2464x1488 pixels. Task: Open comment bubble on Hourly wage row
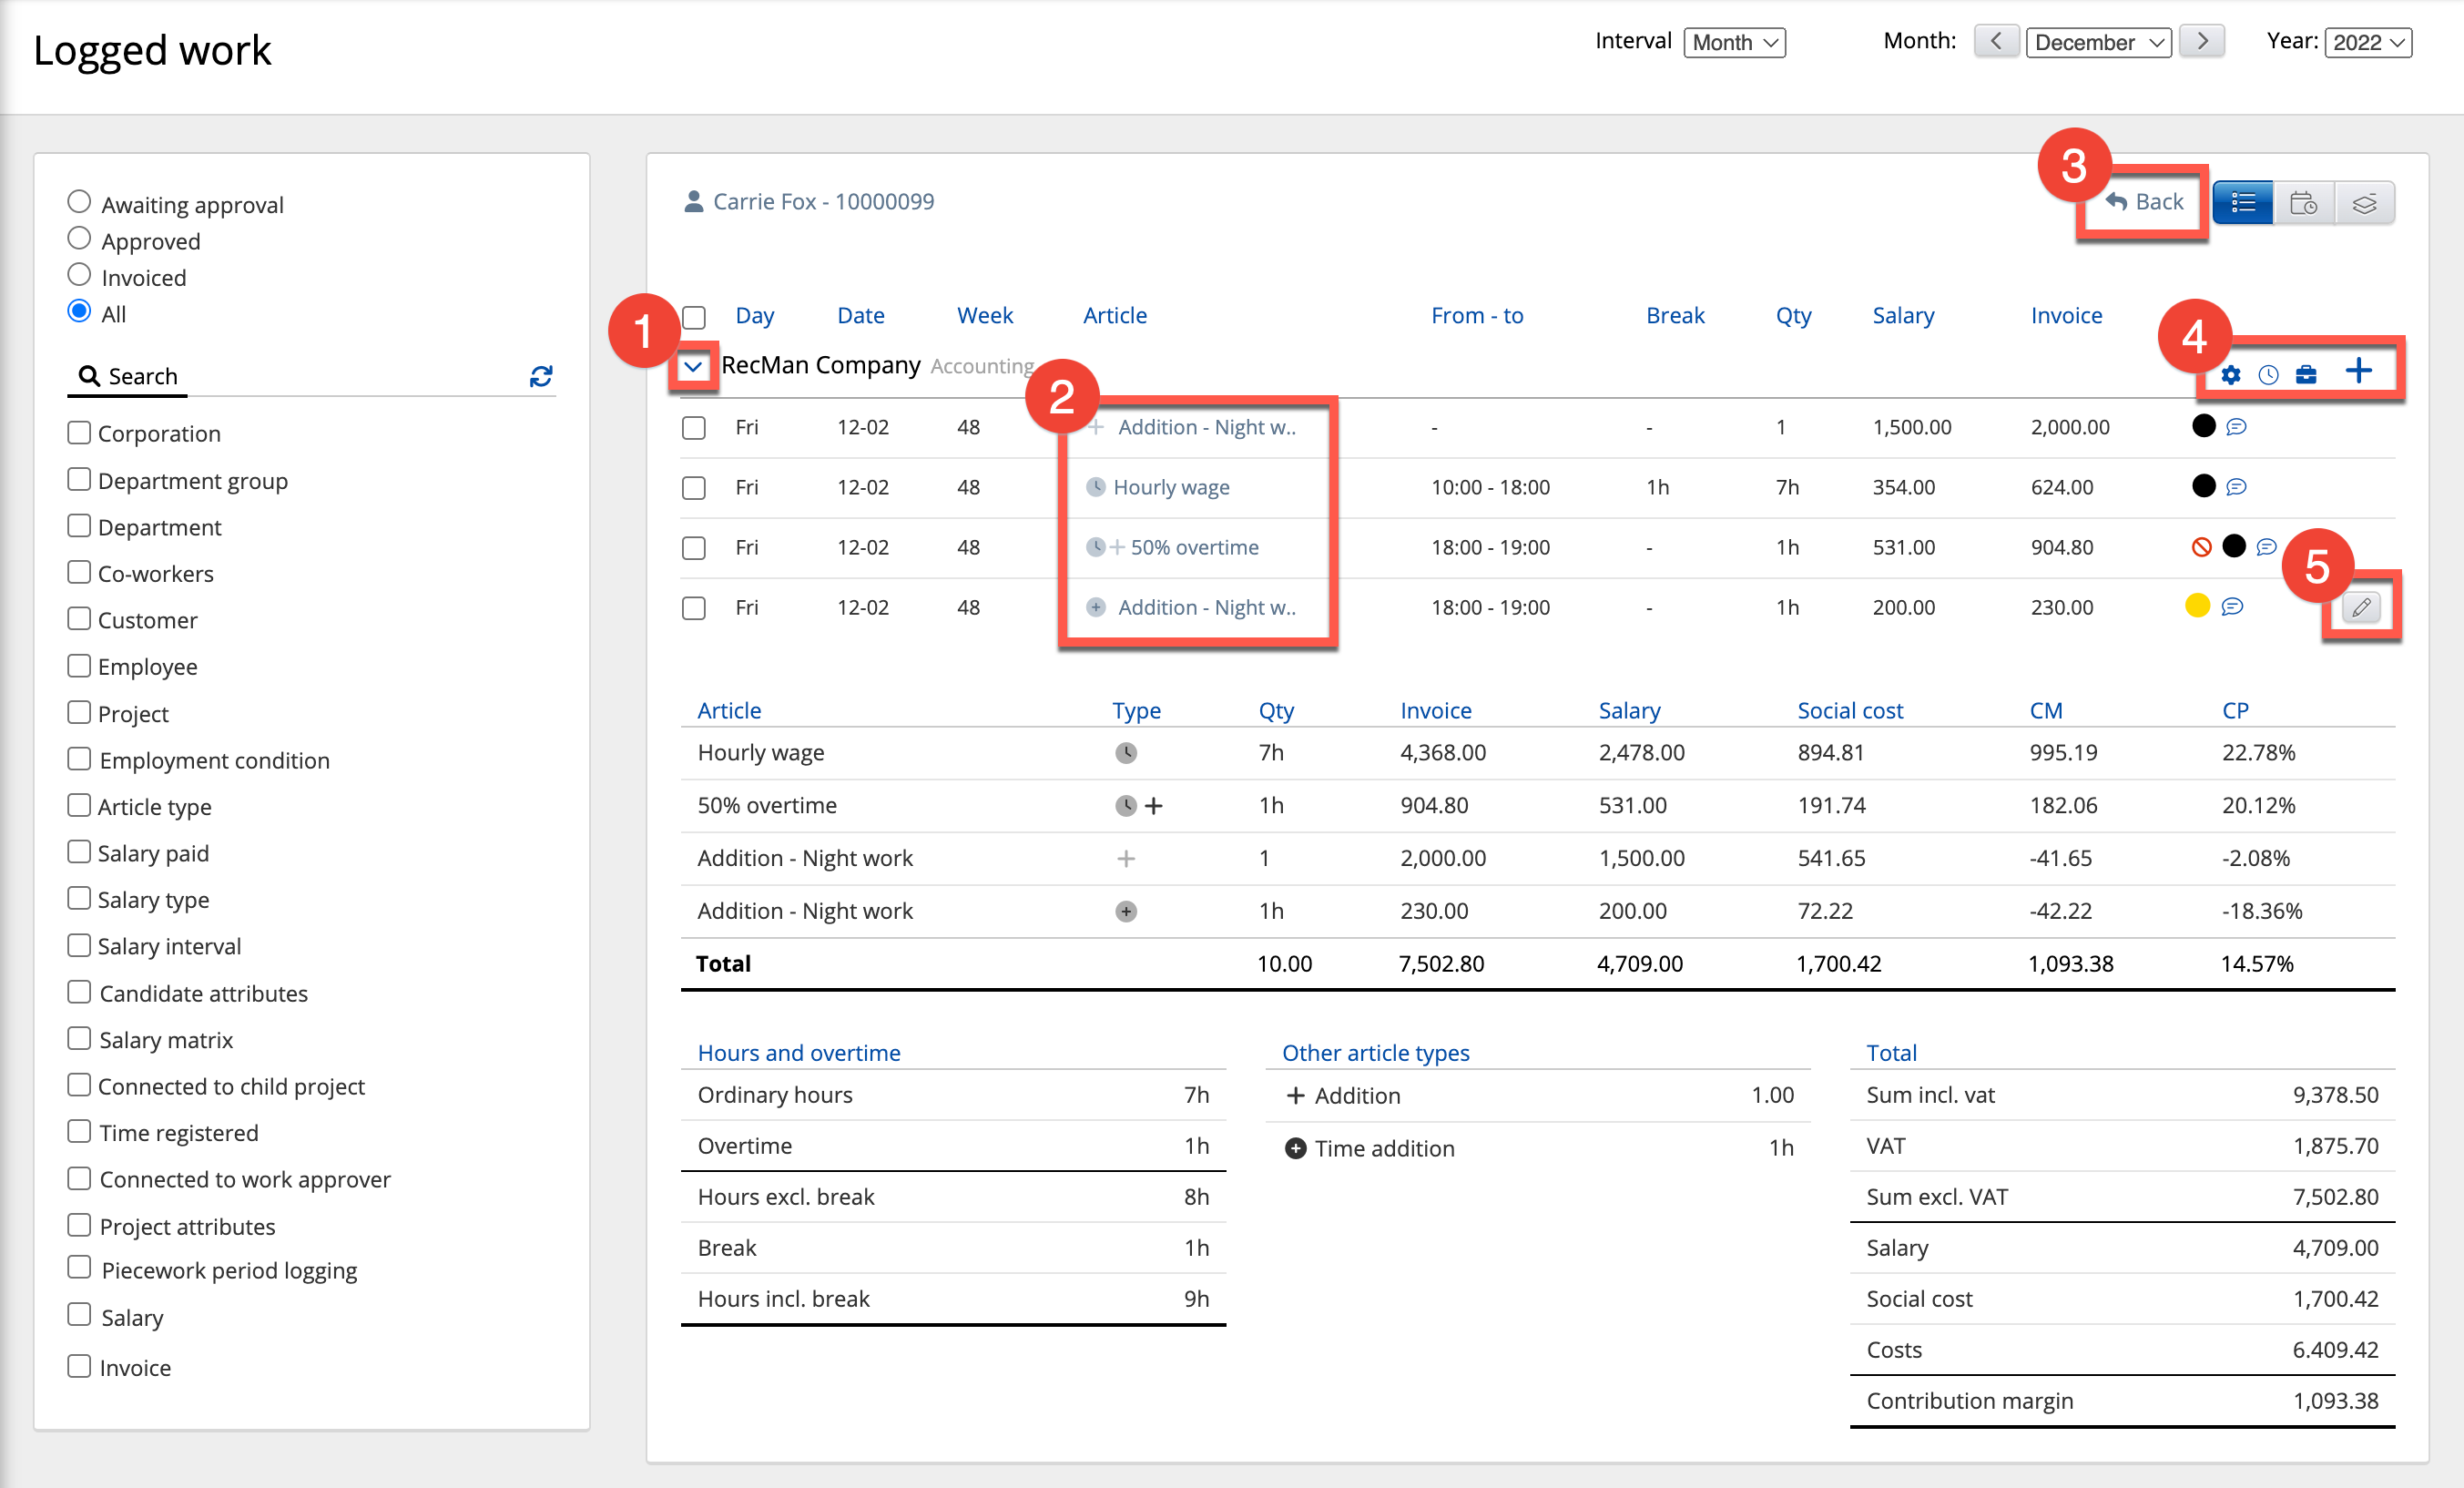(2237, 487)
